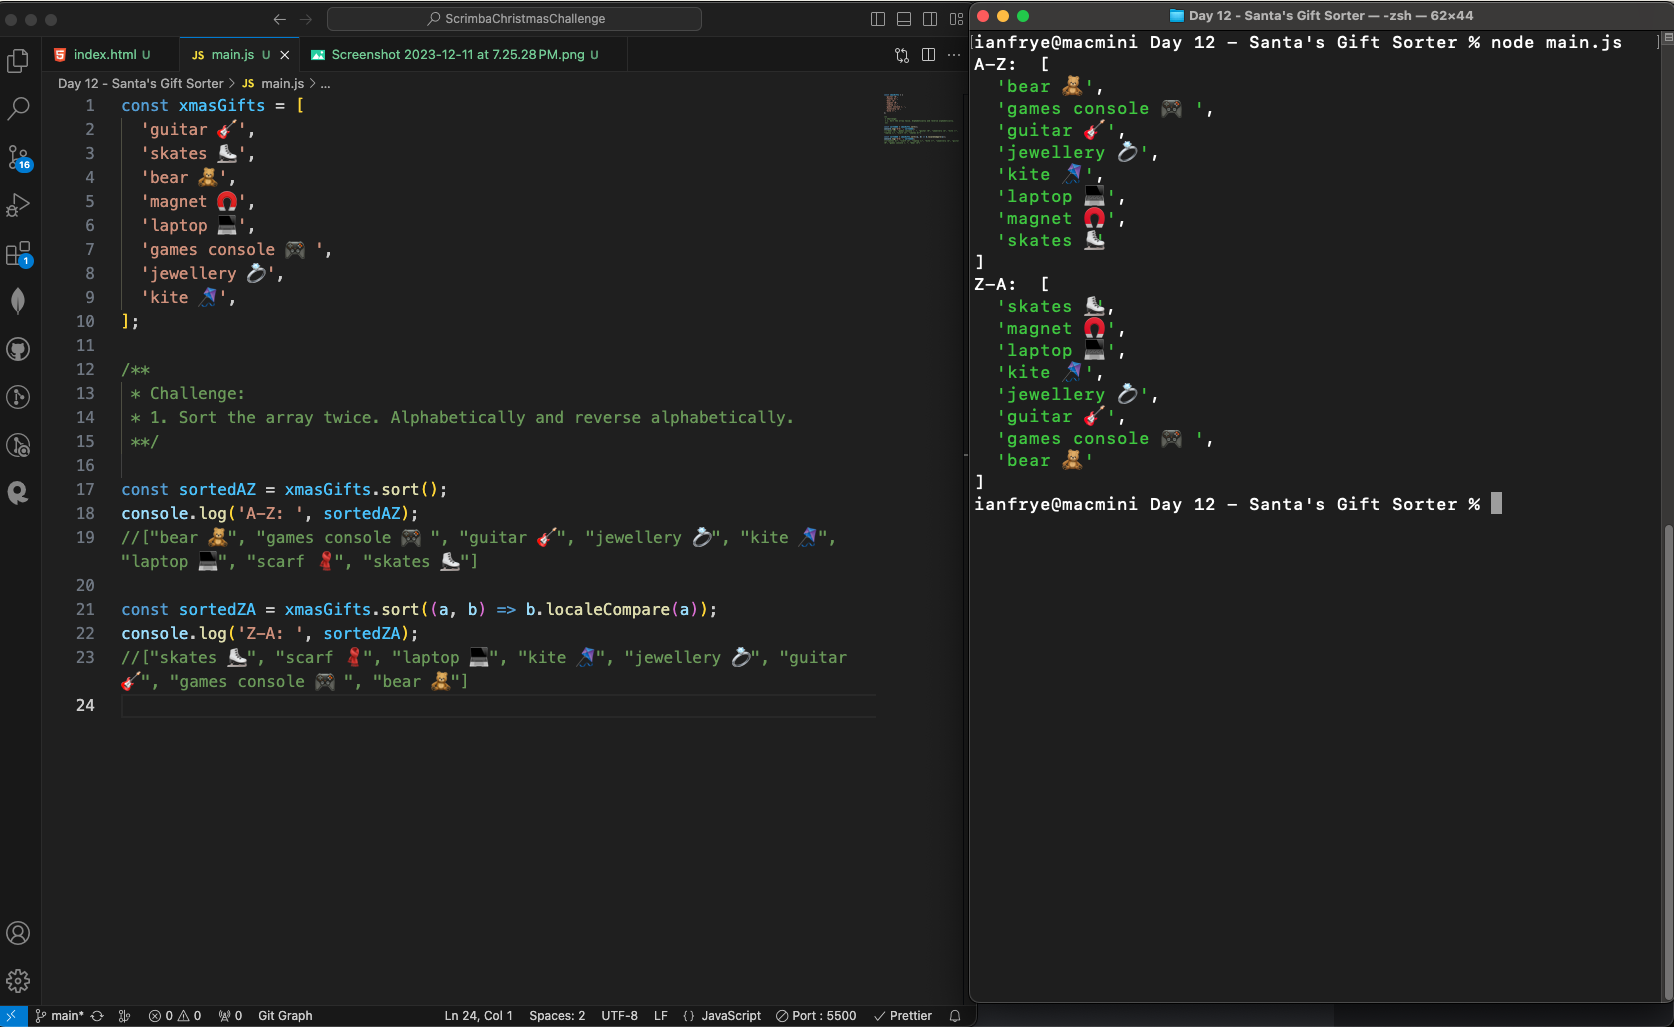This screenshot has height=1027, width=1674.
Task: Open the customize layout dropdown
Action: point(955,18)
